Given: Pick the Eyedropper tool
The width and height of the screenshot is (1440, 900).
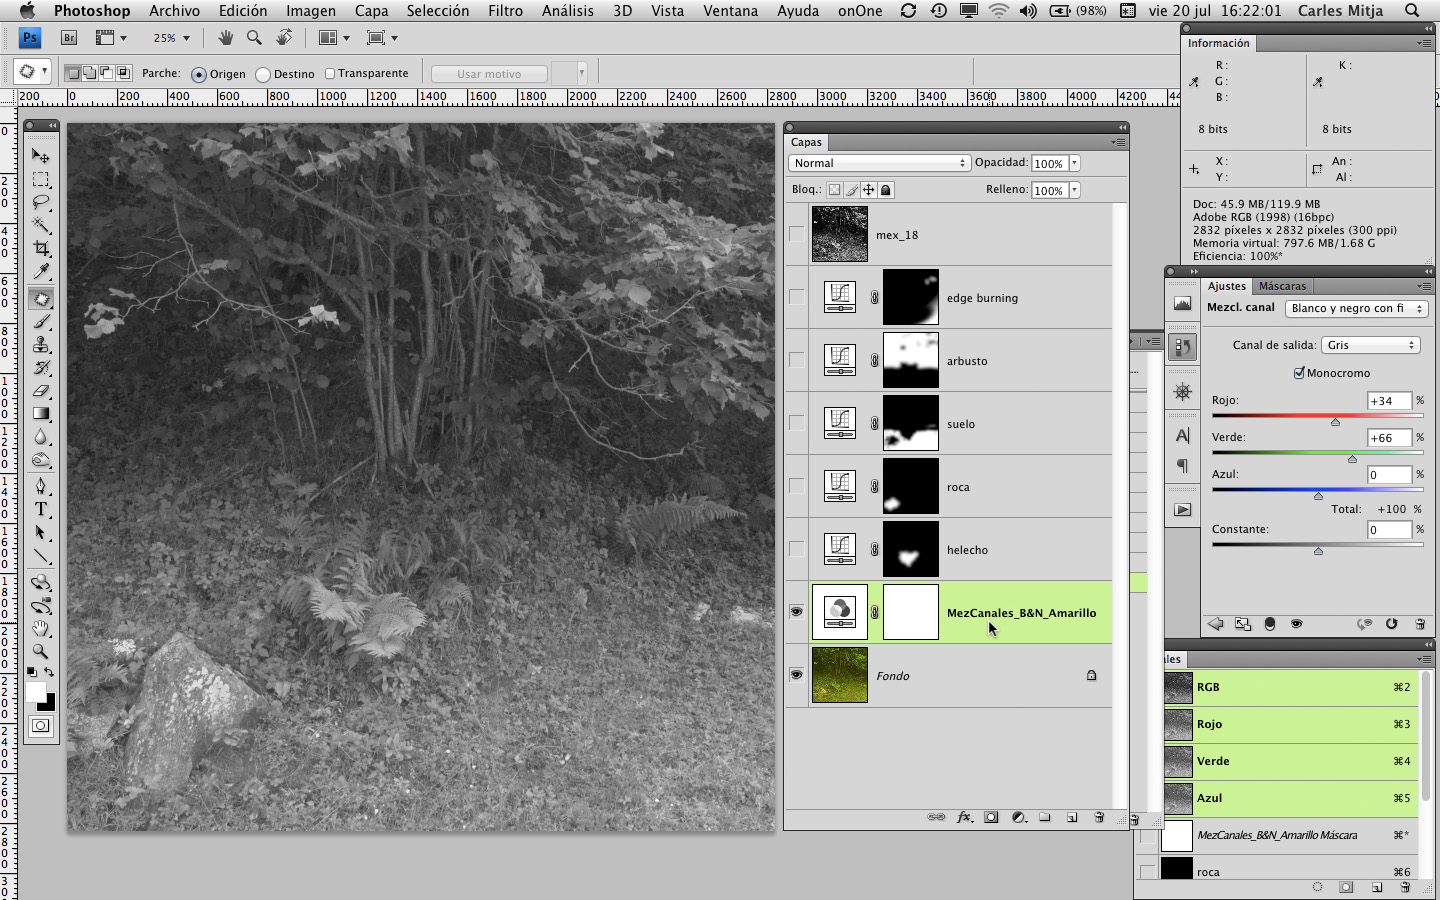Looking at the screenshot, I should point(41,272).
